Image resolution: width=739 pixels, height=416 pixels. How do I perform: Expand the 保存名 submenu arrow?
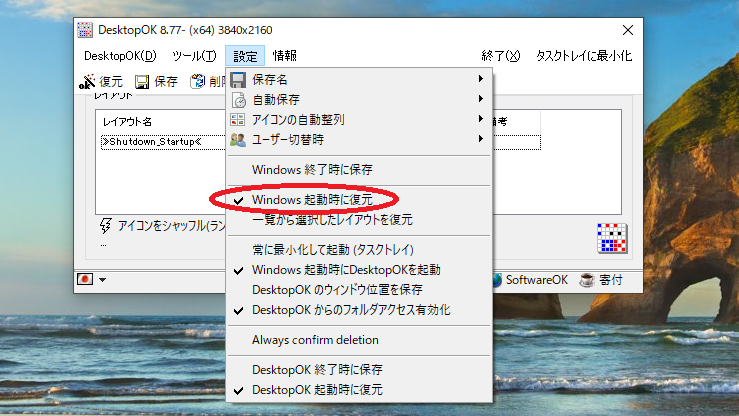480,79
